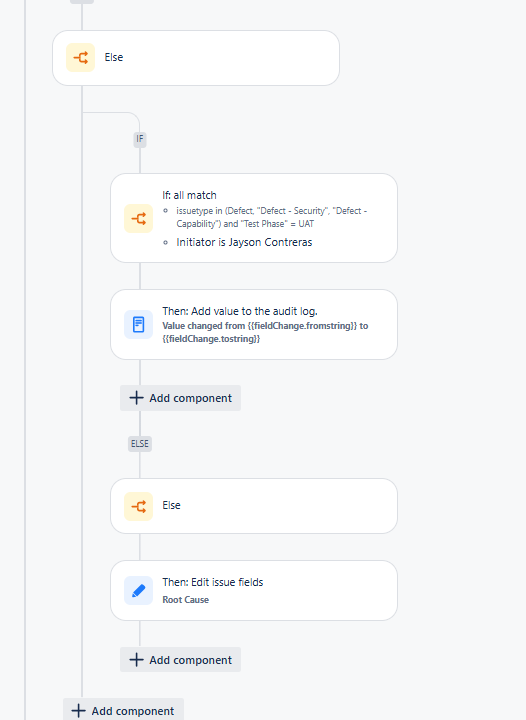Click the Edit issue fields pencil icon
This screenshot has height=720, width=526.
click(x=138, y=591)
